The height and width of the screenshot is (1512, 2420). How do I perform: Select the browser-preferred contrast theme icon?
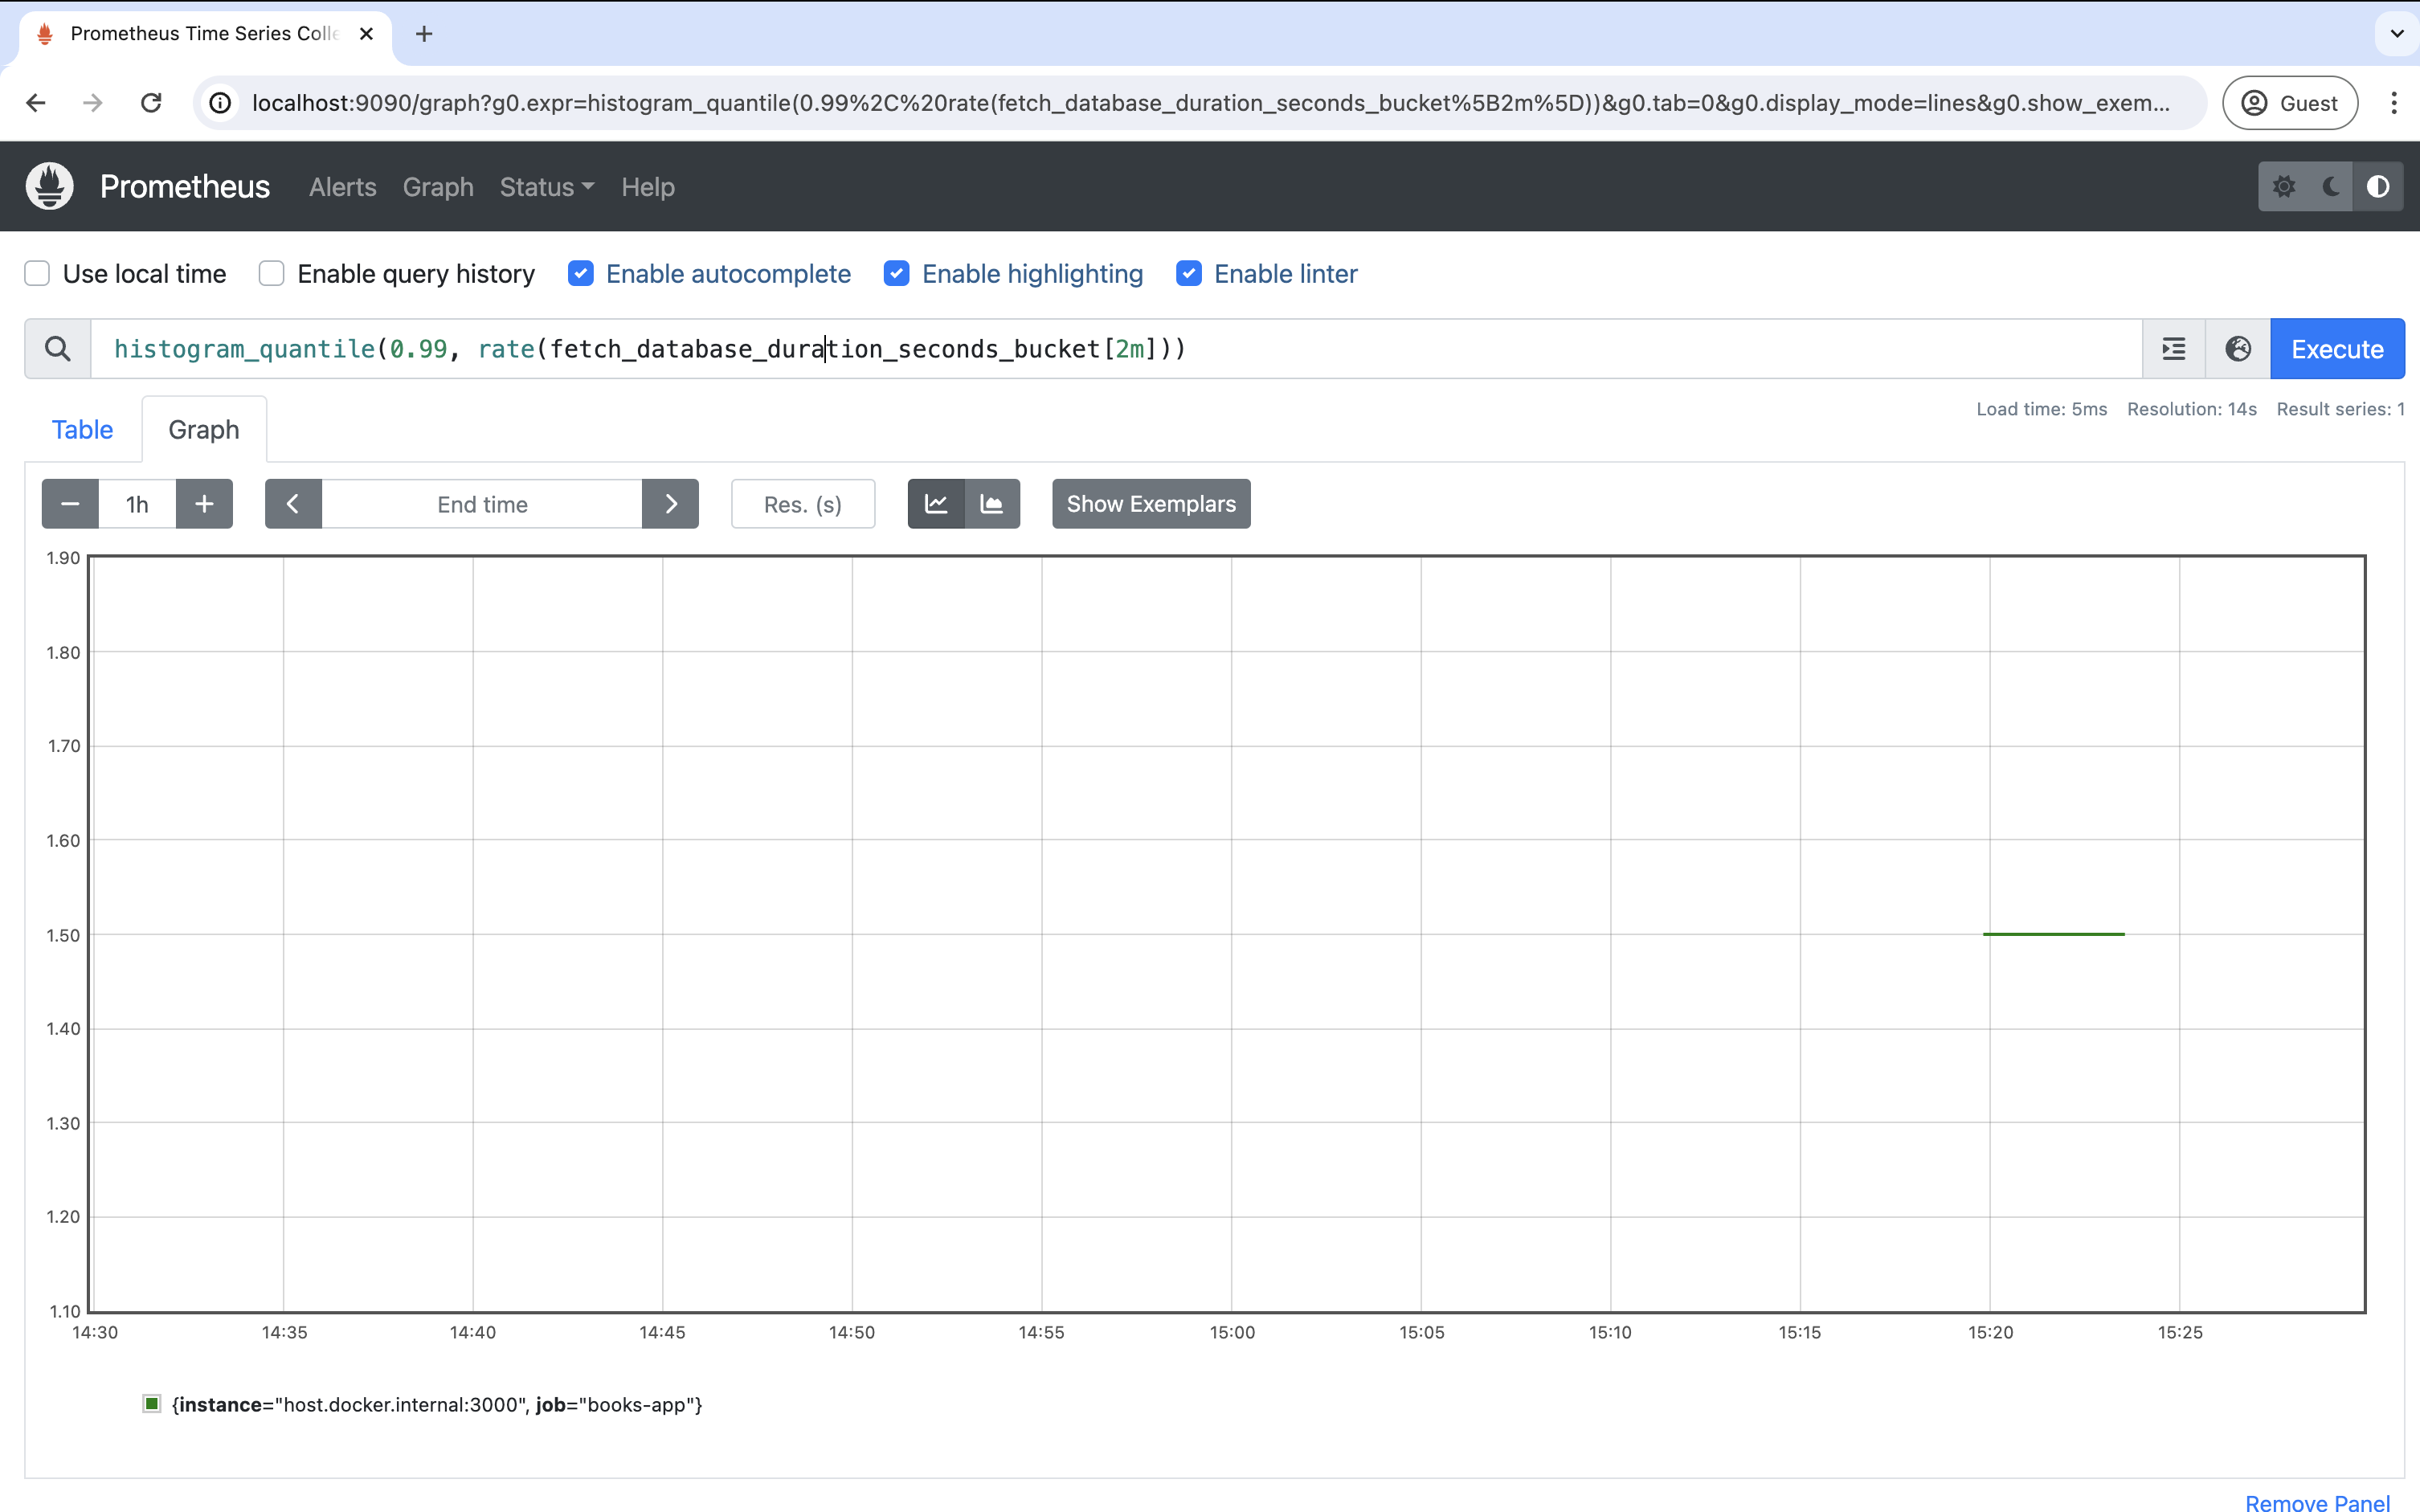(x=2378, y=187)
